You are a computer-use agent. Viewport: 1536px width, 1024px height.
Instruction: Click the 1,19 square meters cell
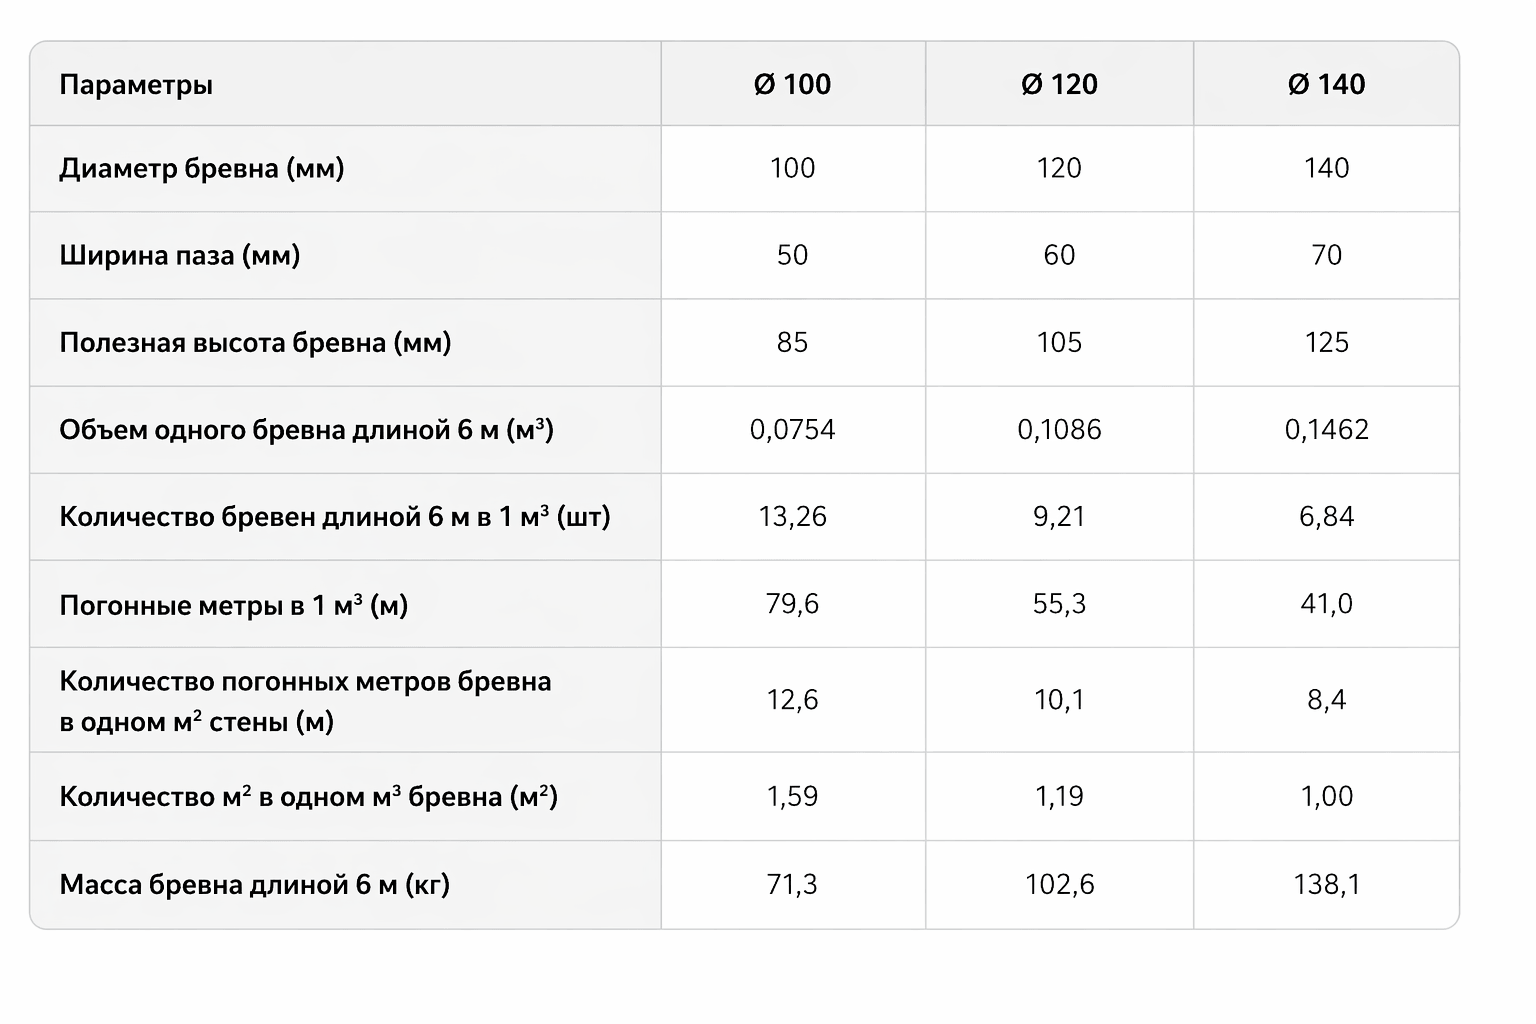point(1059,797)
